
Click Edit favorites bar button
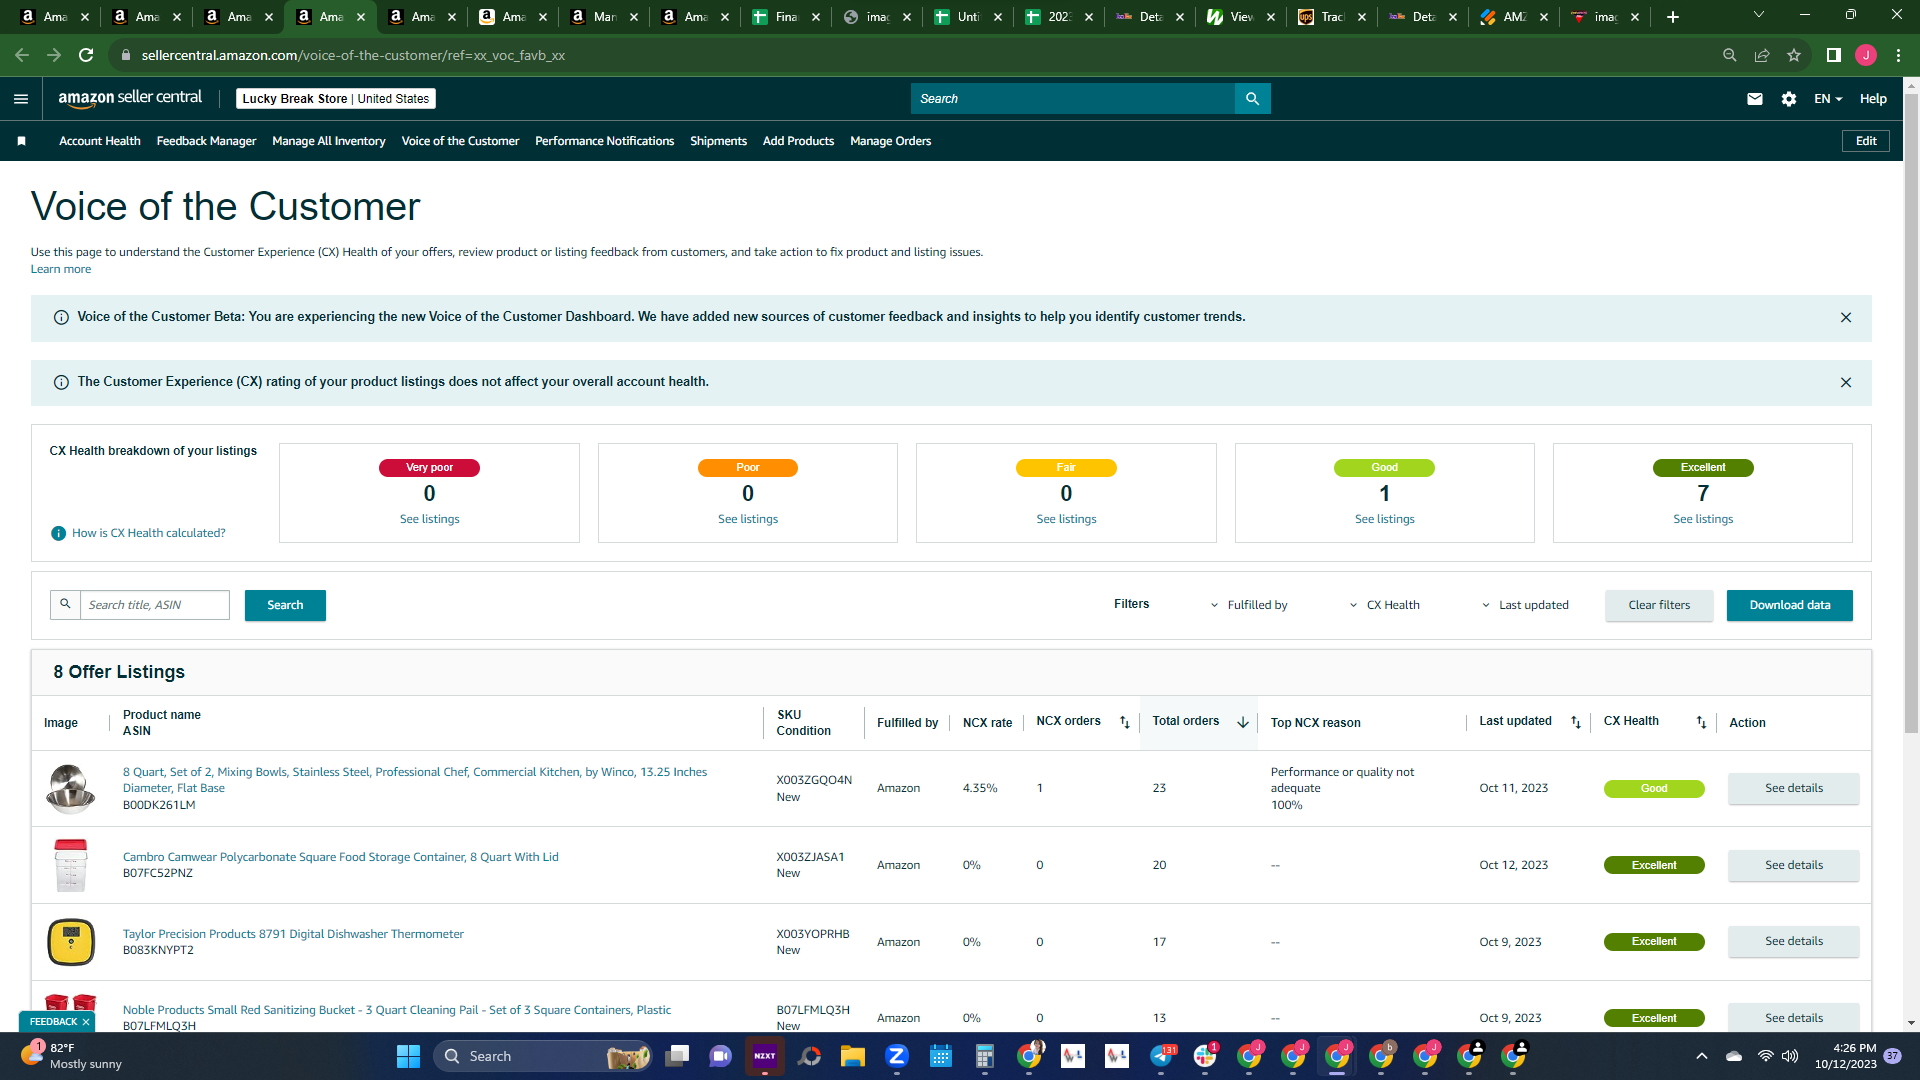pyautogui.click(x=1865, y=141)
